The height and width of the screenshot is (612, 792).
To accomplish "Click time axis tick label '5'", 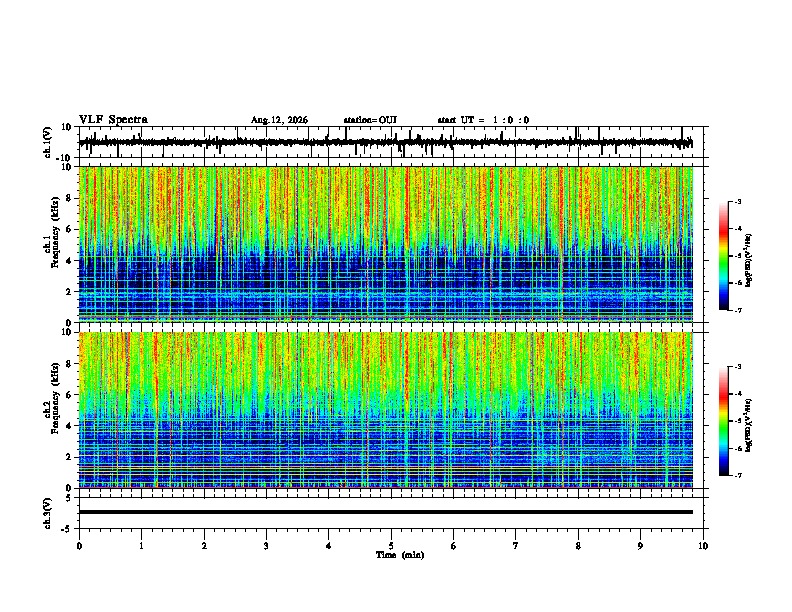I will tap(391, 546).
